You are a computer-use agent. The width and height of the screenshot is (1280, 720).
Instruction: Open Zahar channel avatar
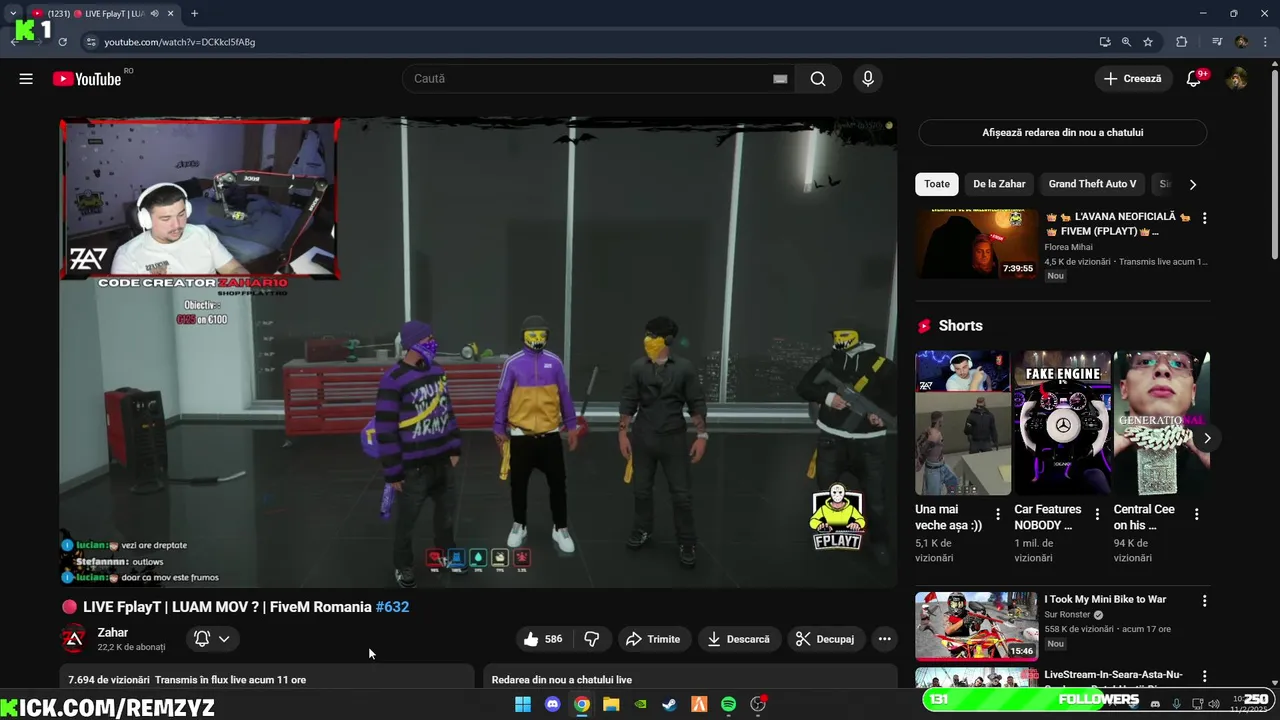[x=73, y=639]
